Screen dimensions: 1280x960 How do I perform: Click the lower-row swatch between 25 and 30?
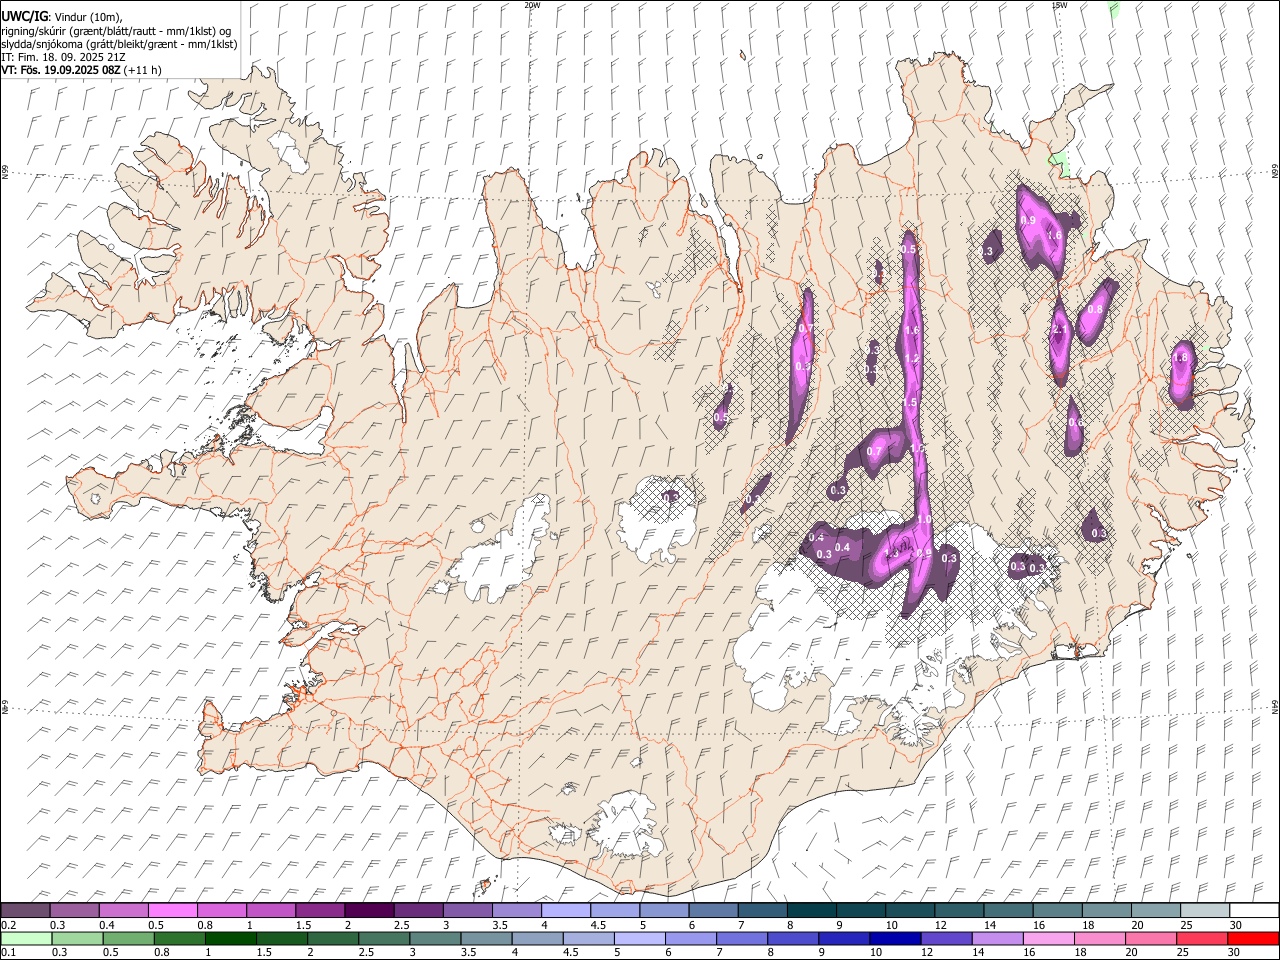point(1202,938)
